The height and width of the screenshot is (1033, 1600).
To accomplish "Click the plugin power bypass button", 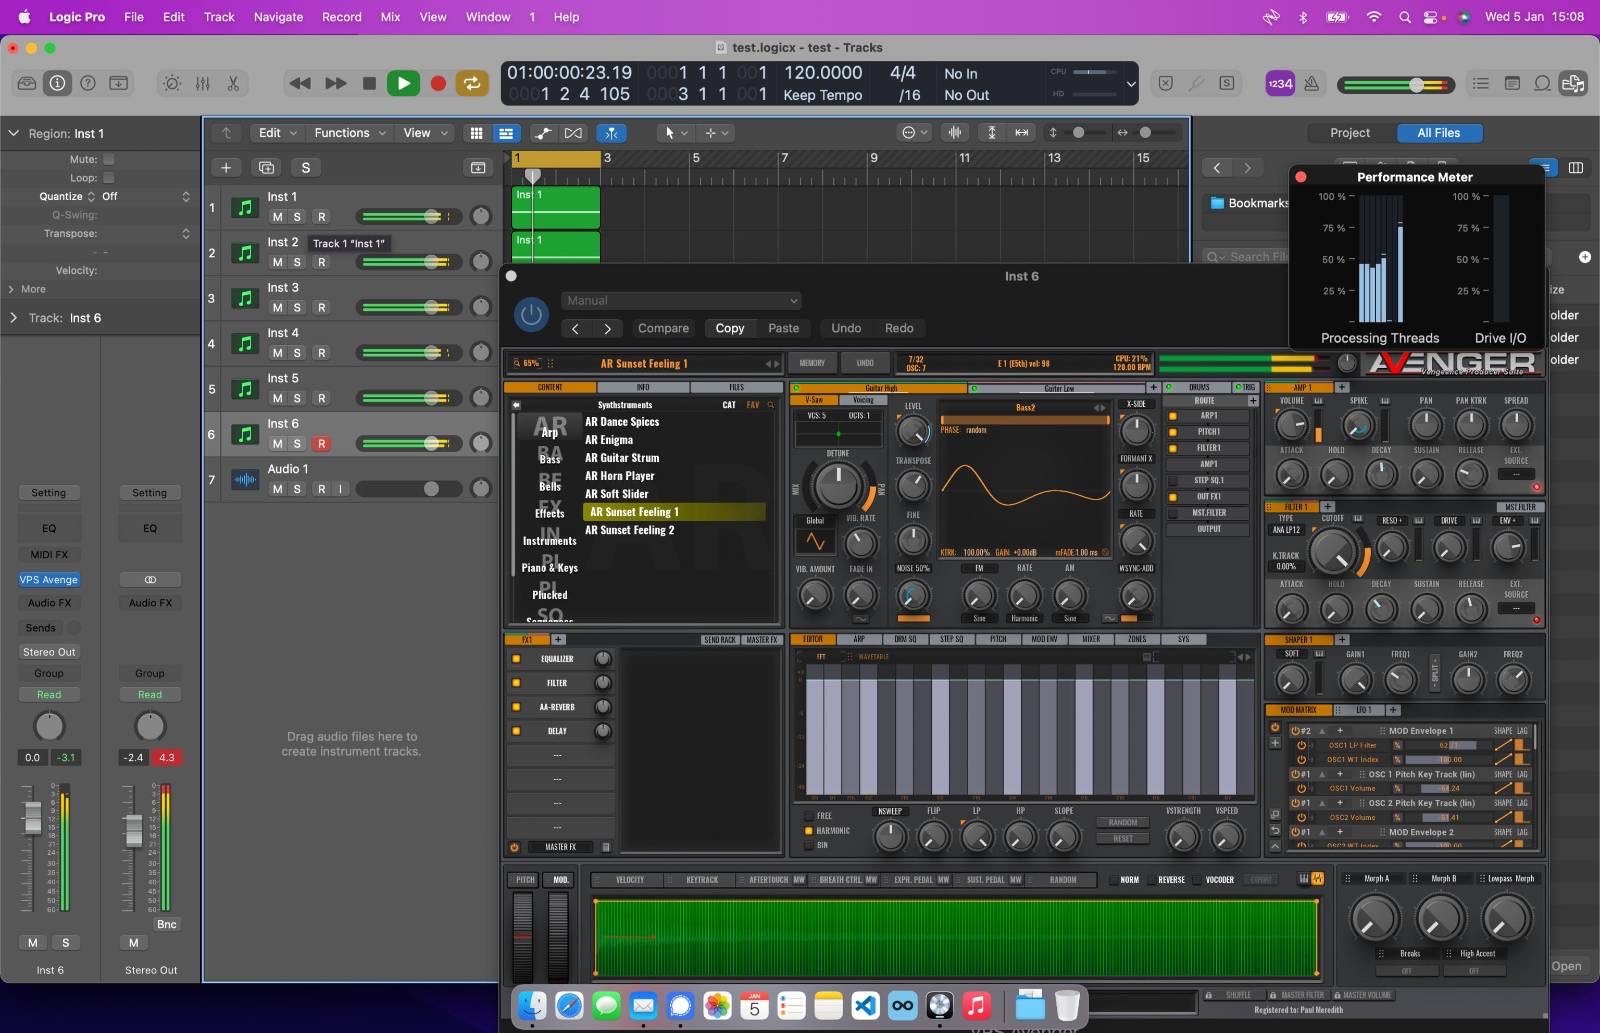I will coord(531,315).
